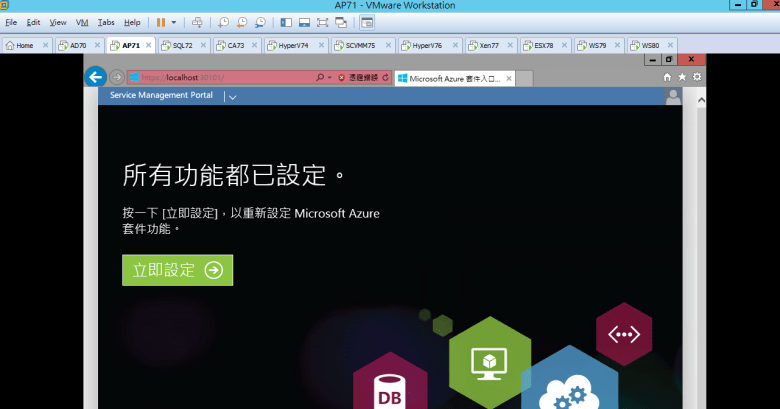This screenshot has width=780, height=409.
Task: Click the revert to snapshot icon
Action: pos(243,21)
